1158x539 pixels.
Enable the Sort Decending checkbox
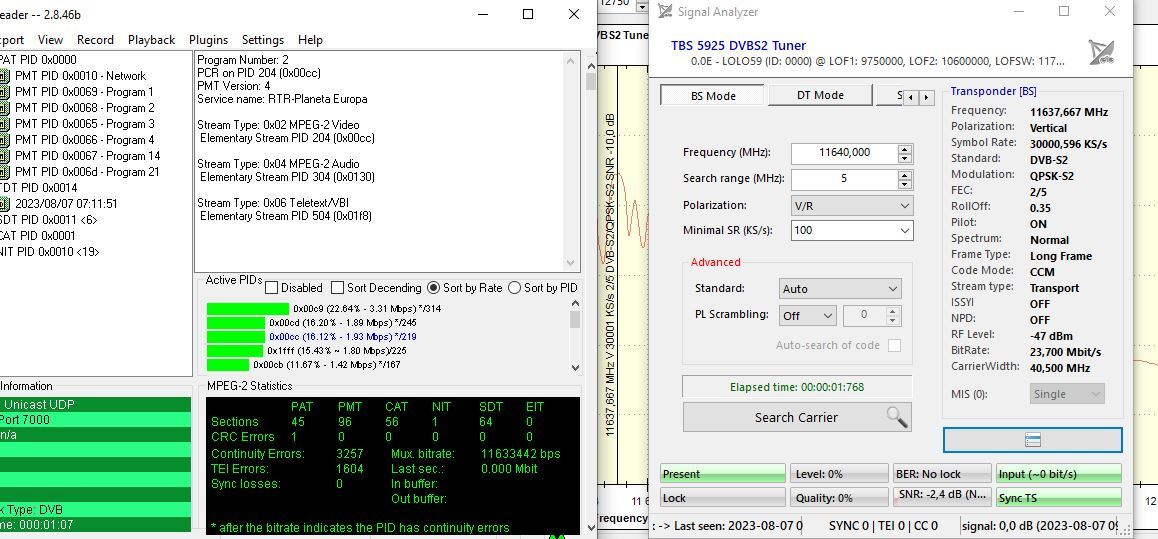point(338,288)
